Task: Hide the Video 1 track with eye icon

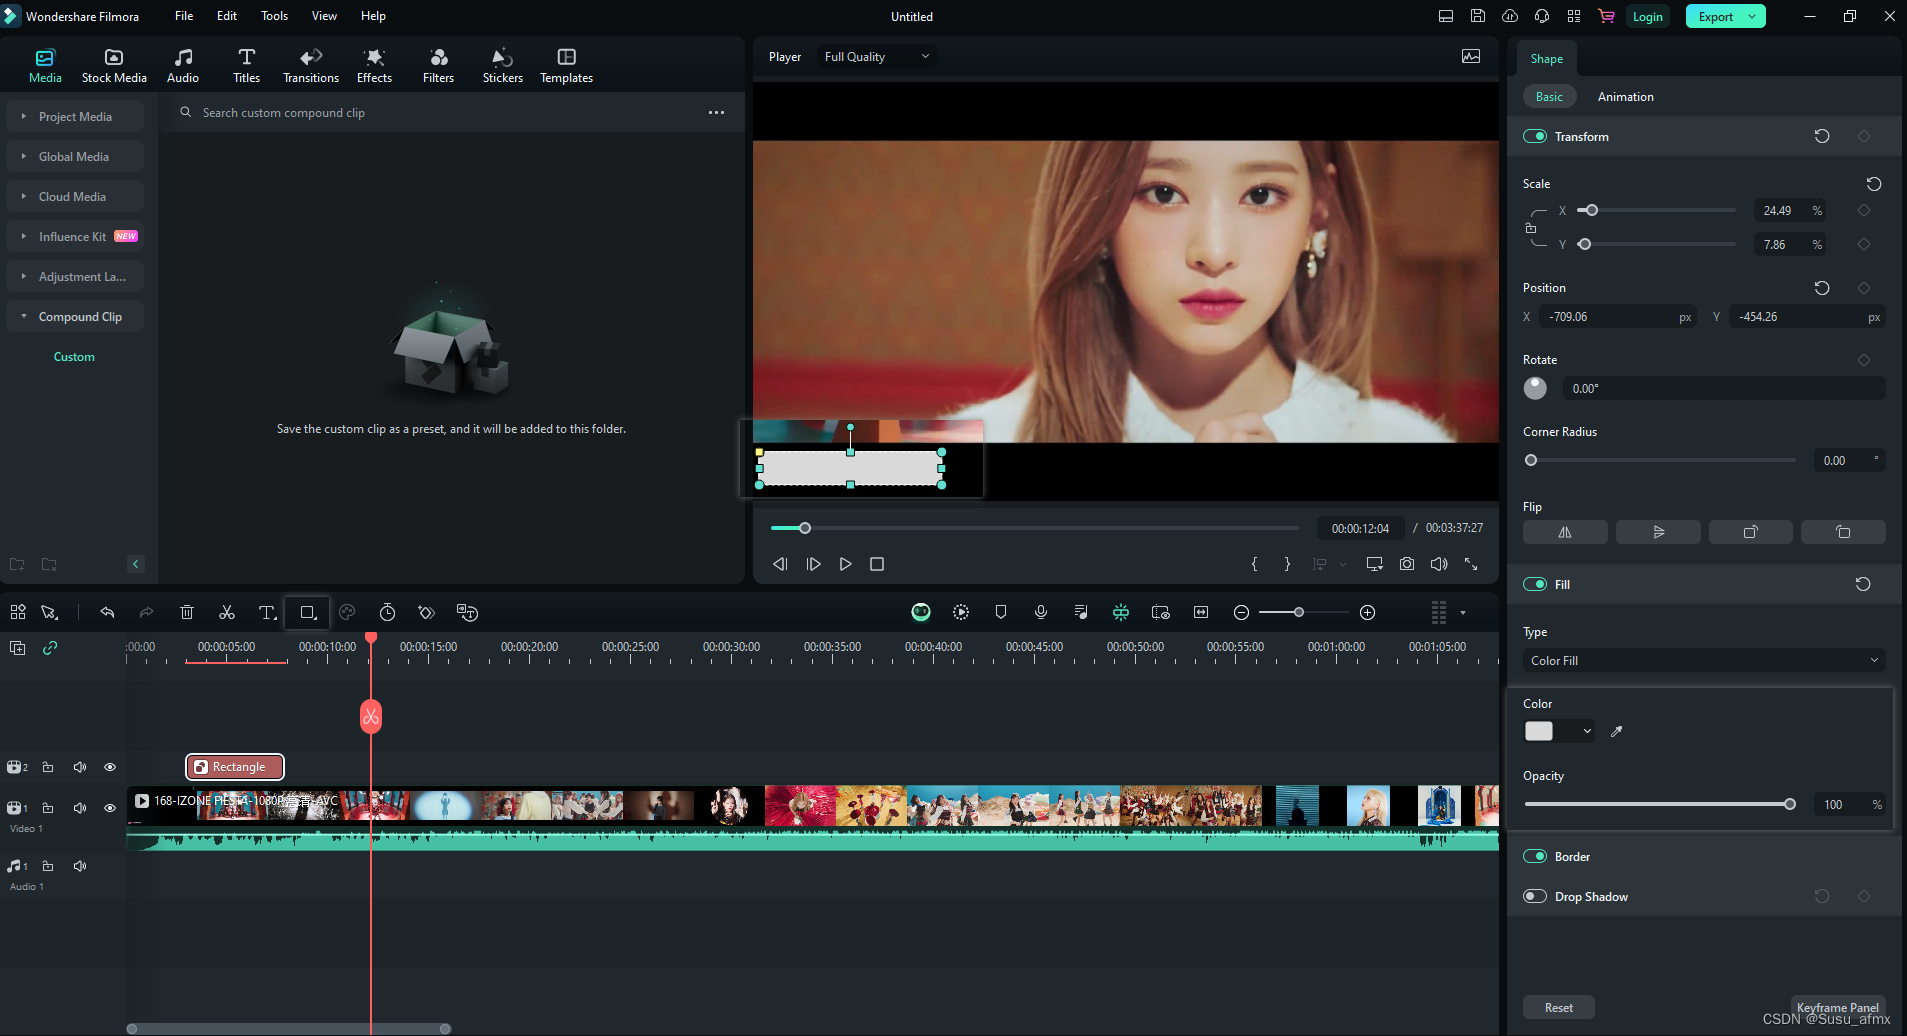Action: coord(110,808)
